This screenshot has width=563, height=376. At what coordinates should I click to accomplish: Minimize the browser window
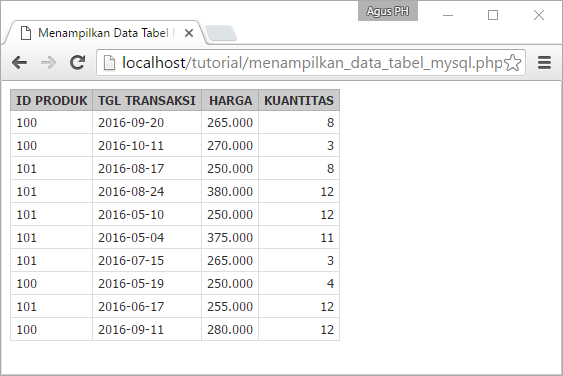448,15
